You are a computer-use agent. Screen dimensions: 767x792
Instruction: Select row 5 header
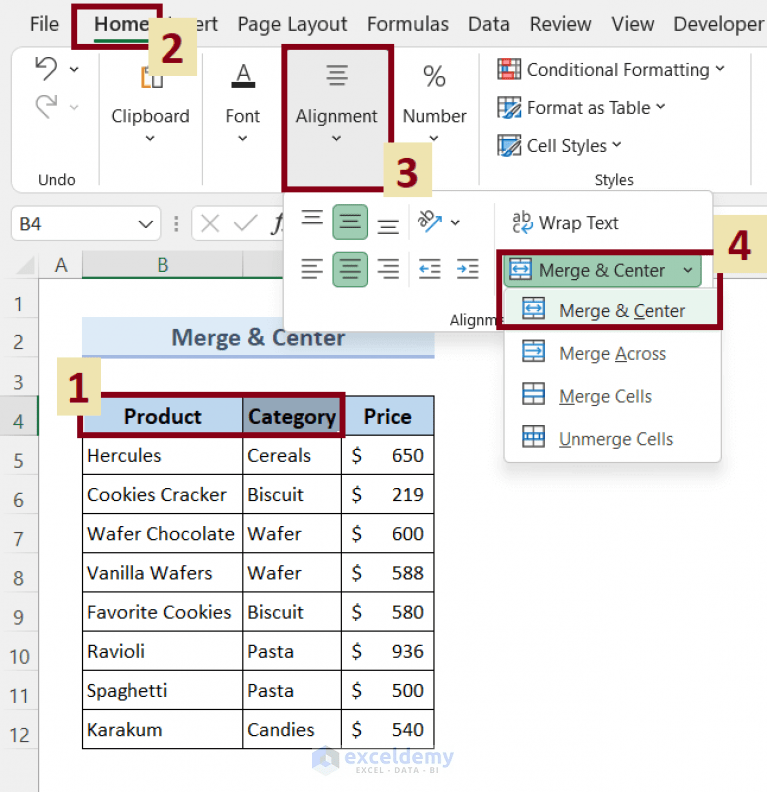[x=19, y=460]
